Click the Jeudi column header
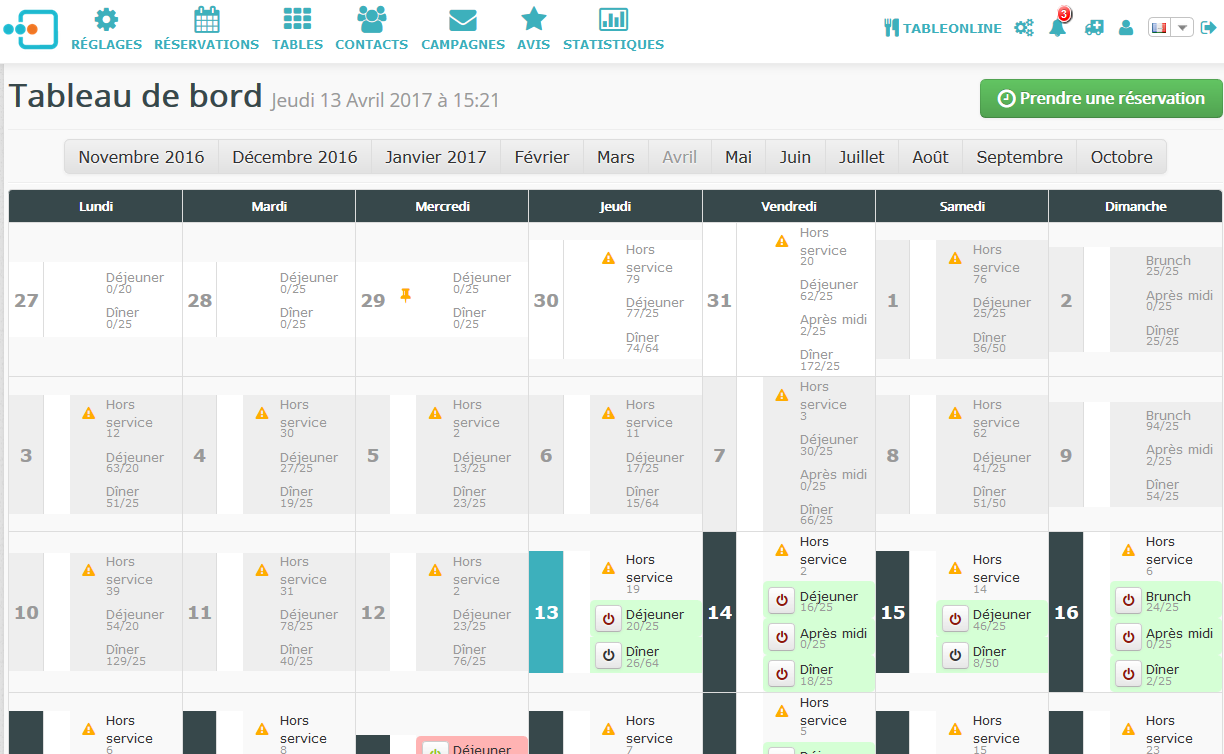1224x754 pixels. (x=615, y=206)
